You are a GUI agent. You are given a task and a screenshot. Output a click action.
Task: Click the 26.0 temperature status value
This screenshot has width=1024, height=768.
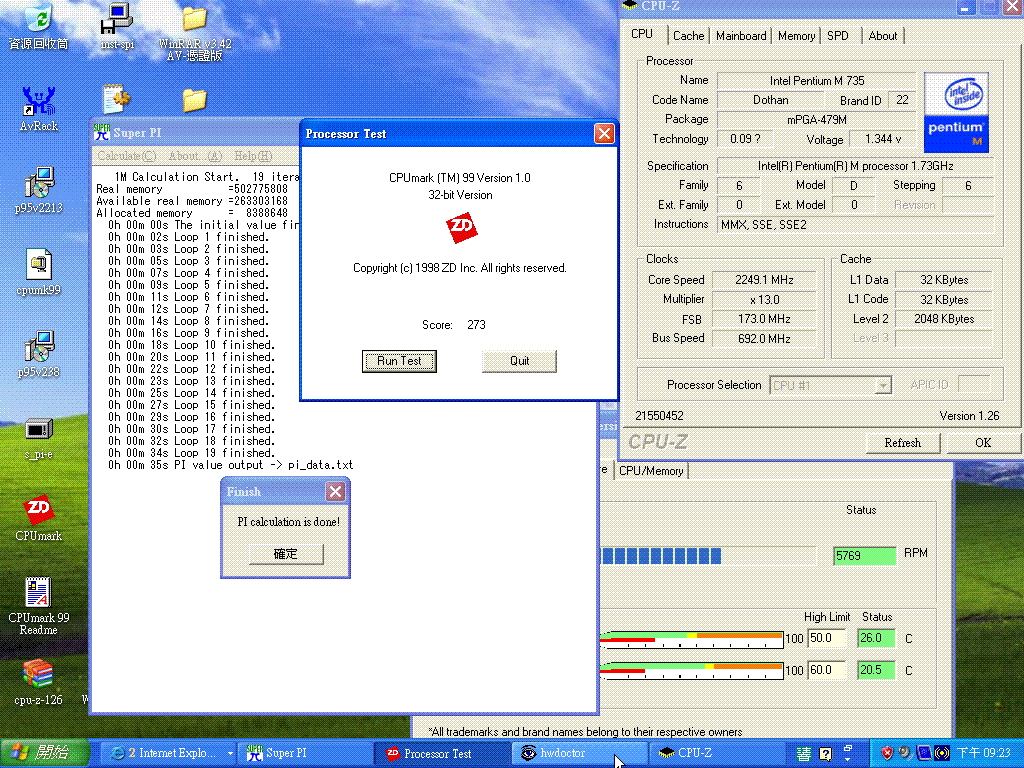click(x=876, y=638)
